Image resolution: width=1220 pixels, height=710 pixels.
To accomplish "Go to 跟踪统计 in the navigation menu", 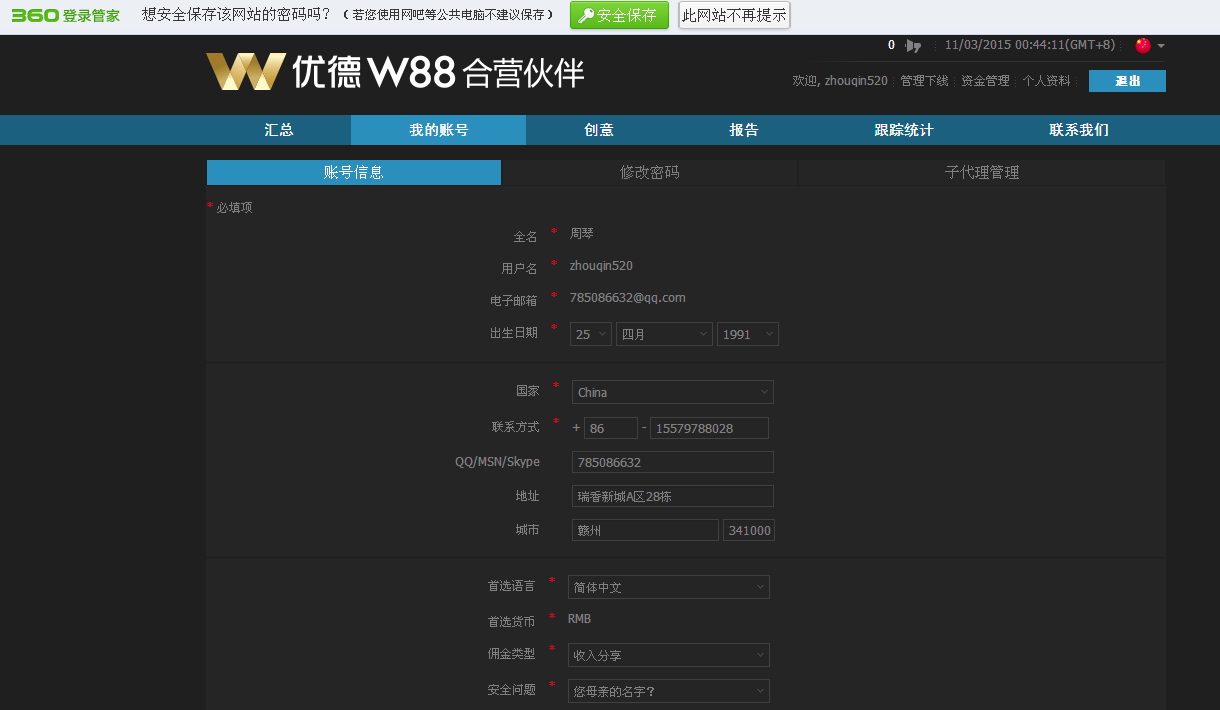I will (x=904, y=130).
